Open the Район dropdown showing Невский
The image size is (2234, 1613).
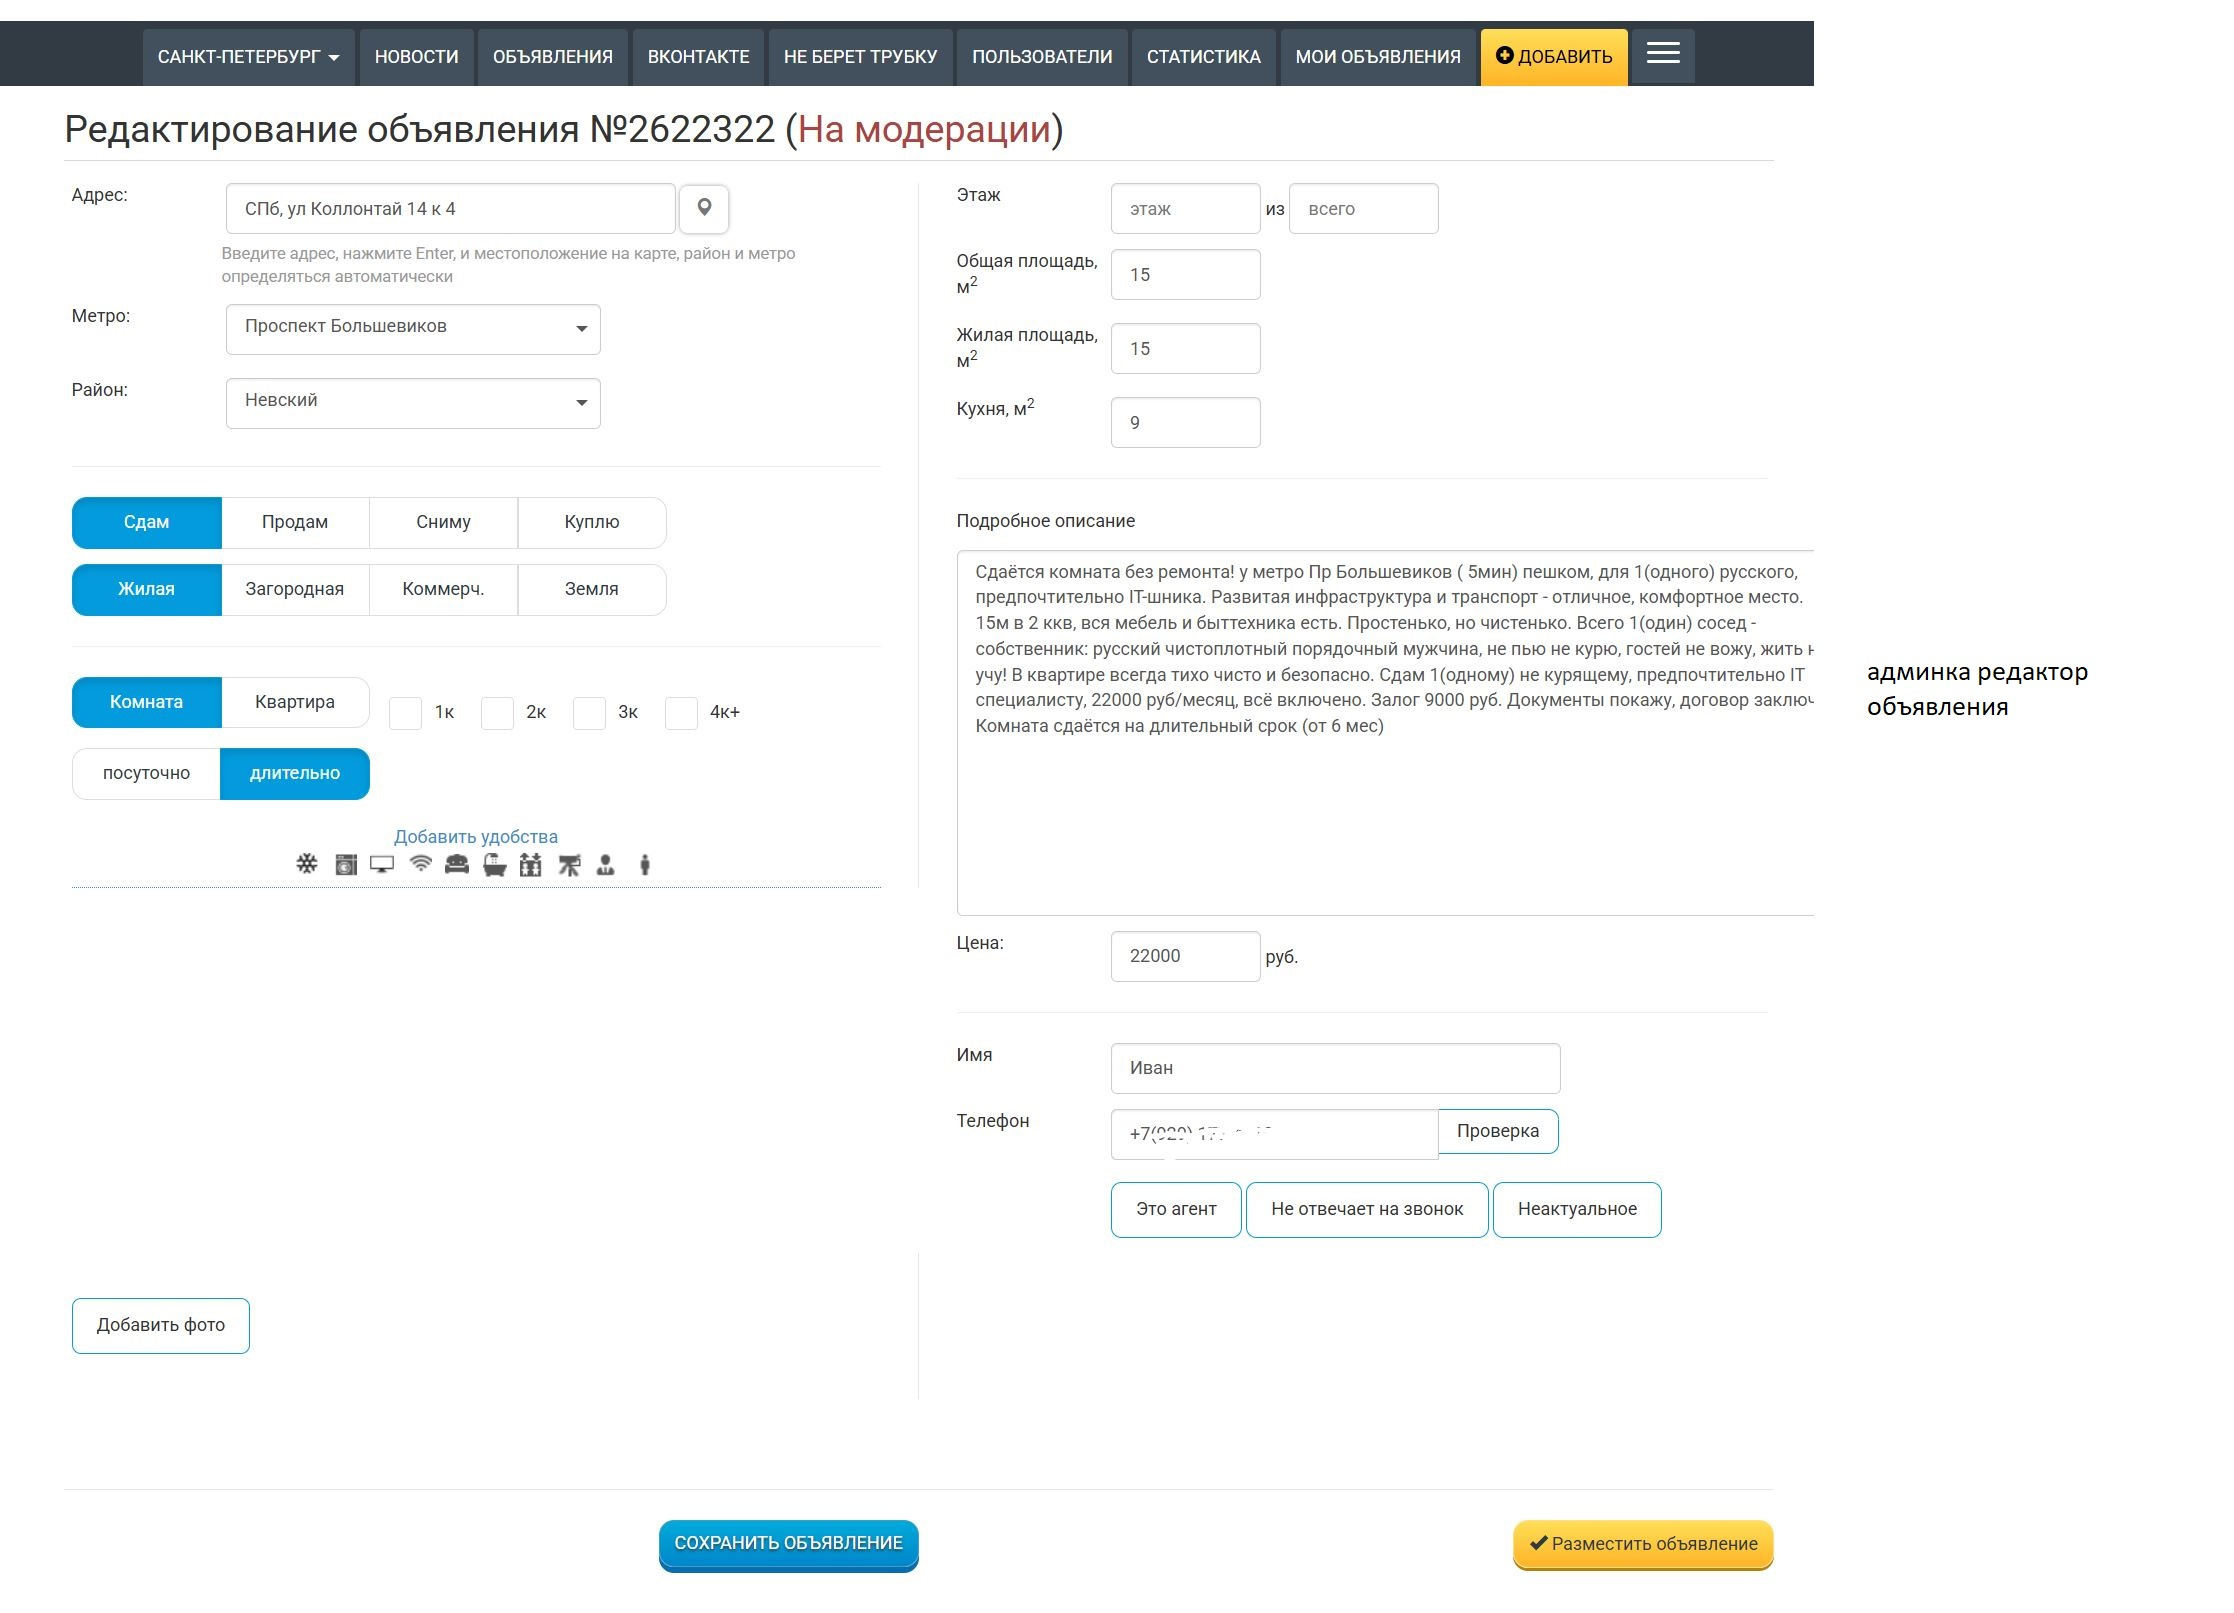[413, 402]
